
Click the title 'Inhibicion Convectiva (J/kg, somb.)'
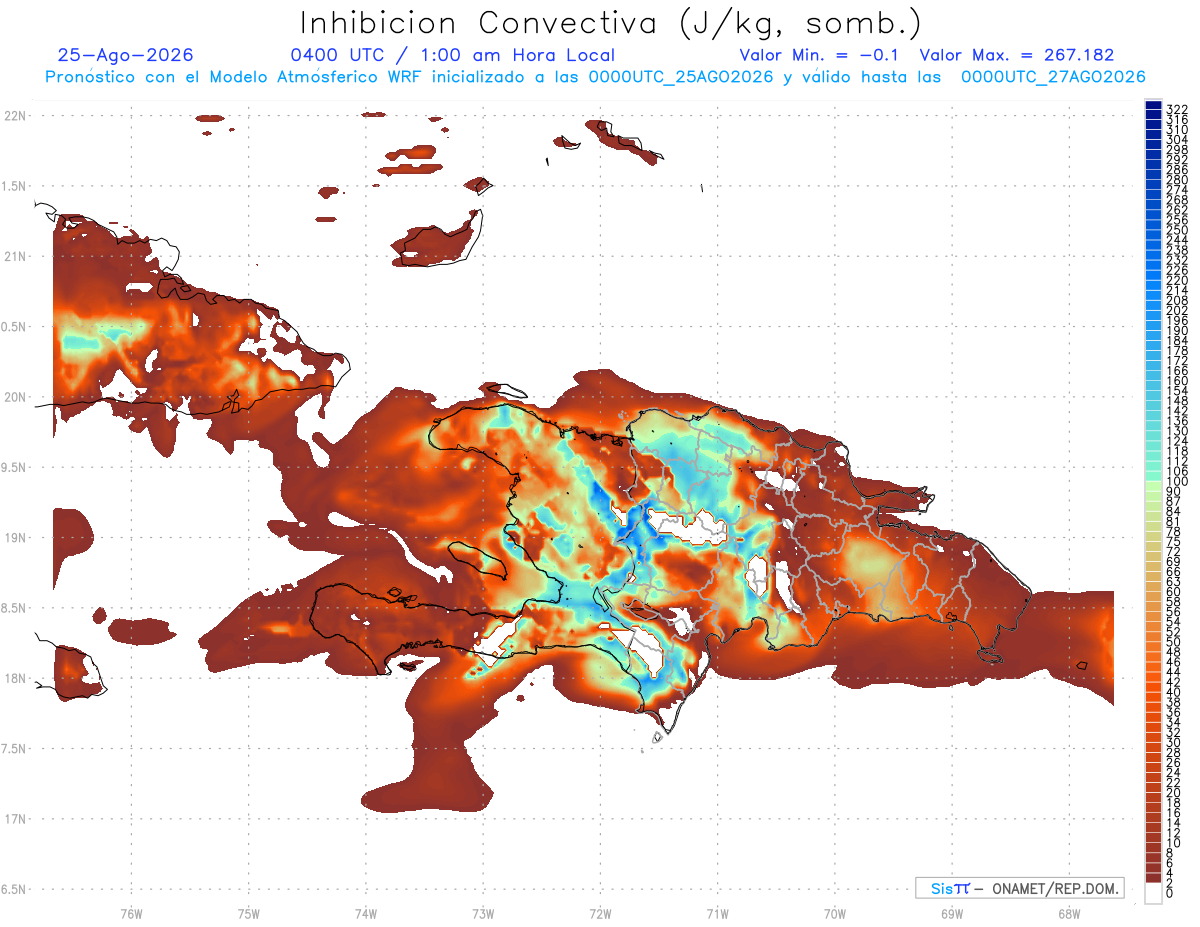(610, 23)
